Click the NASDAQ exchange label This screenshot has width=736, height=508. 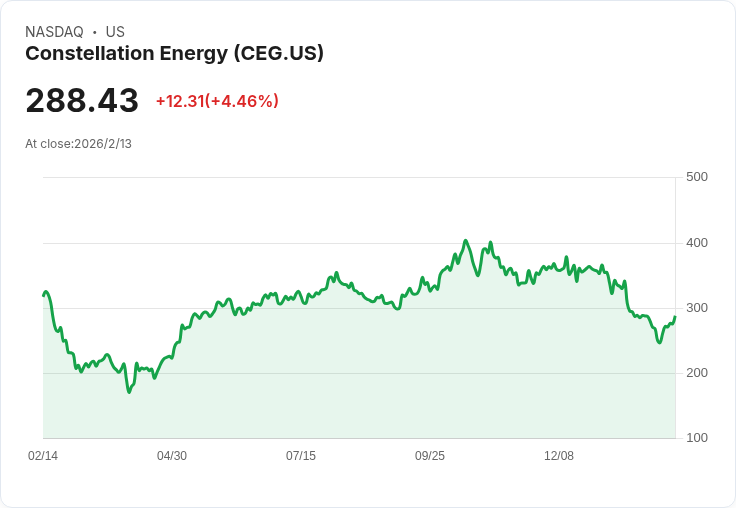(x=55, y=32)
